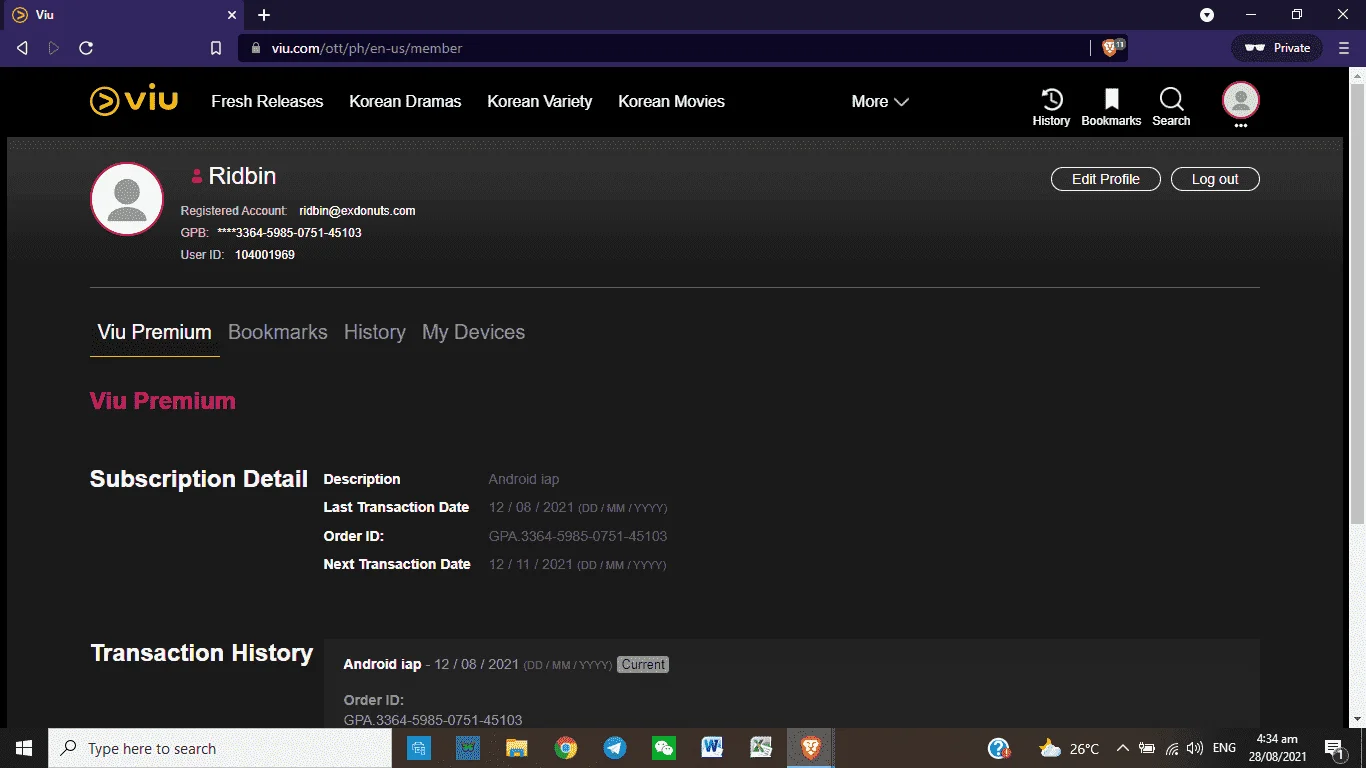The height and width of the screenshot is (768, 1366).
Task: Open Microsoft Excel from taskbar
Action: point(761,748)
